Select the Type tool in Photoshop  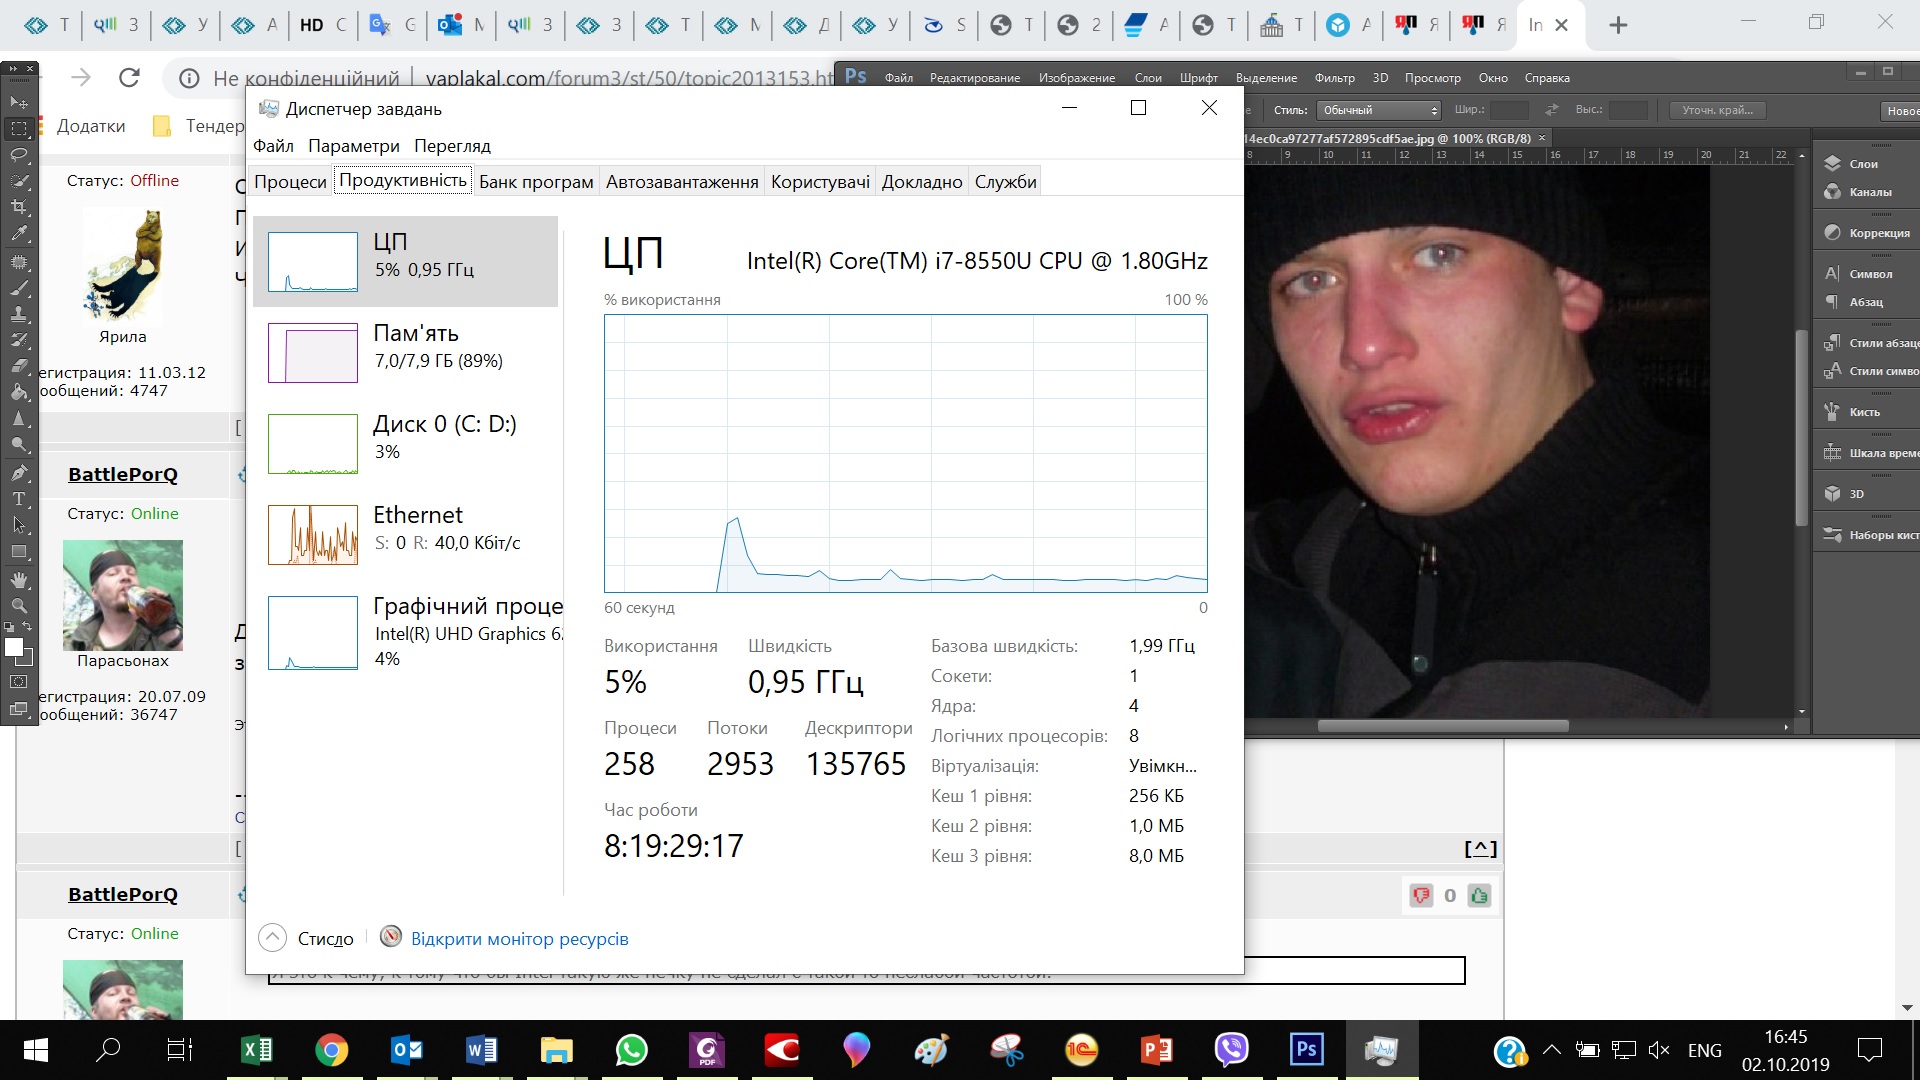[x=19, y=498]
